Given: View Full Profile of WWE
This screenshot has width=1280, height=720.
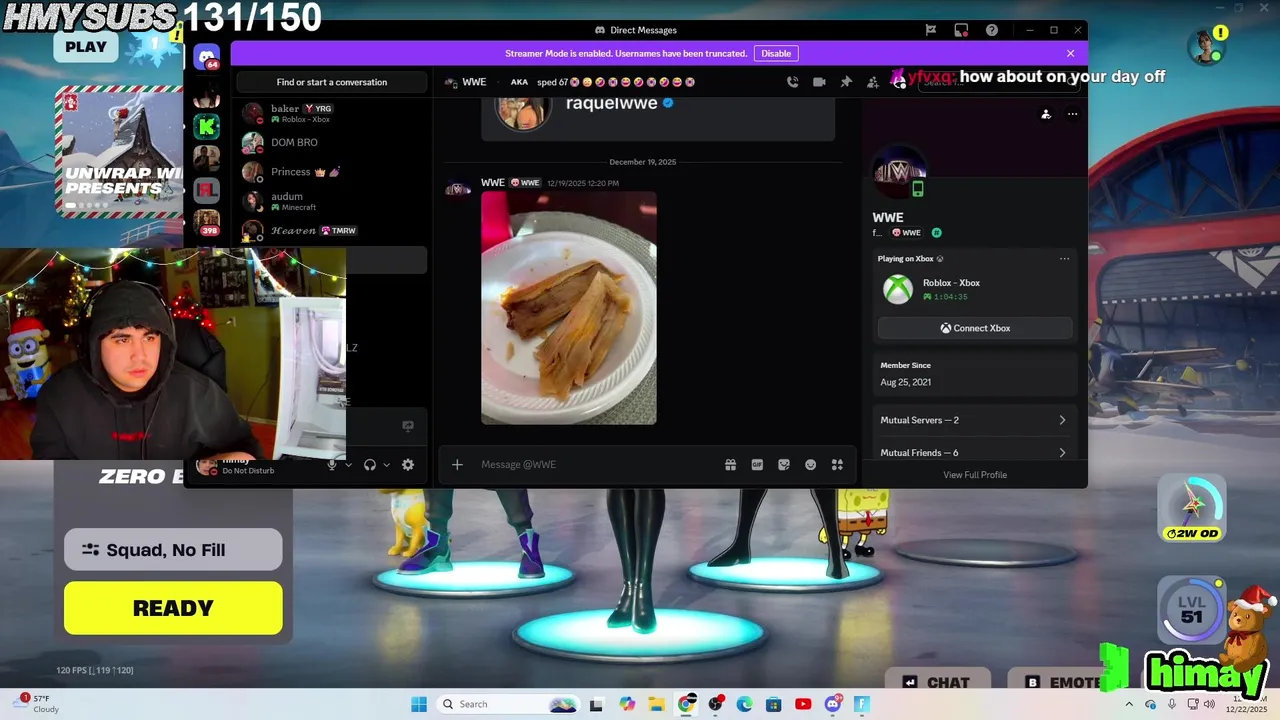Looking at the screenshot, I should point(975,475).
